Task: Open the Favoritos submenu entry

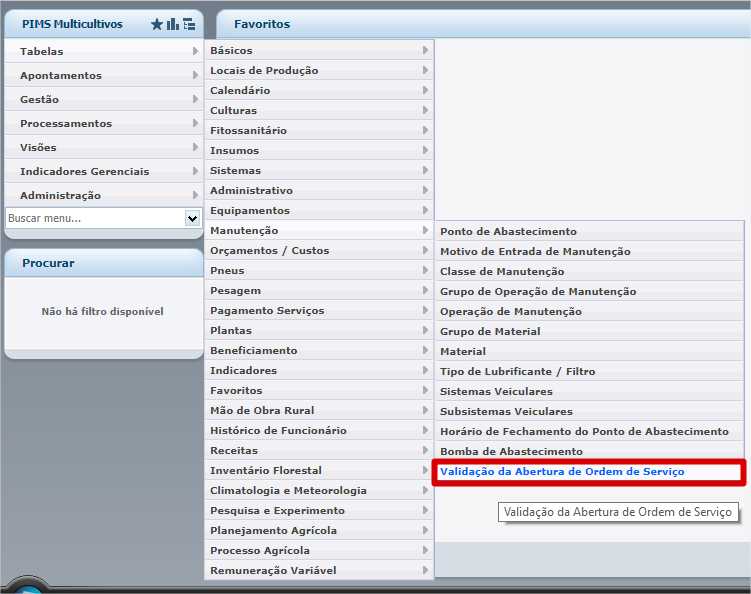Action: [319, 390]
